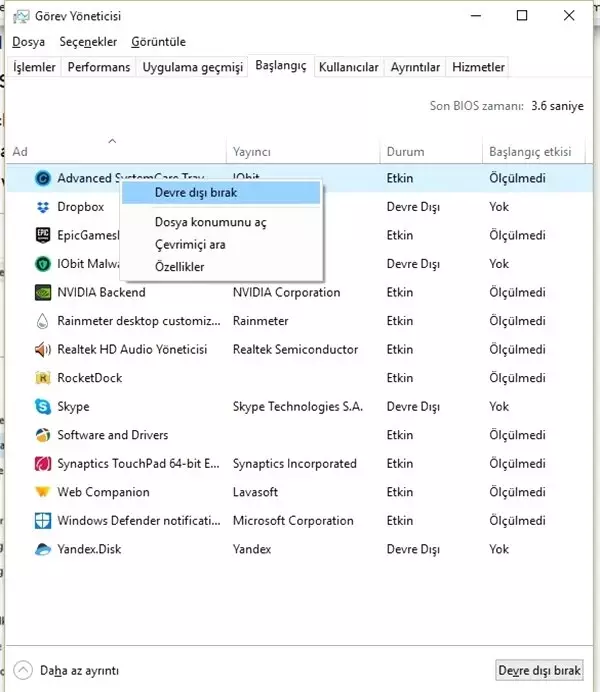Click the Lavasoft publisher cell

tap(255, 492)
